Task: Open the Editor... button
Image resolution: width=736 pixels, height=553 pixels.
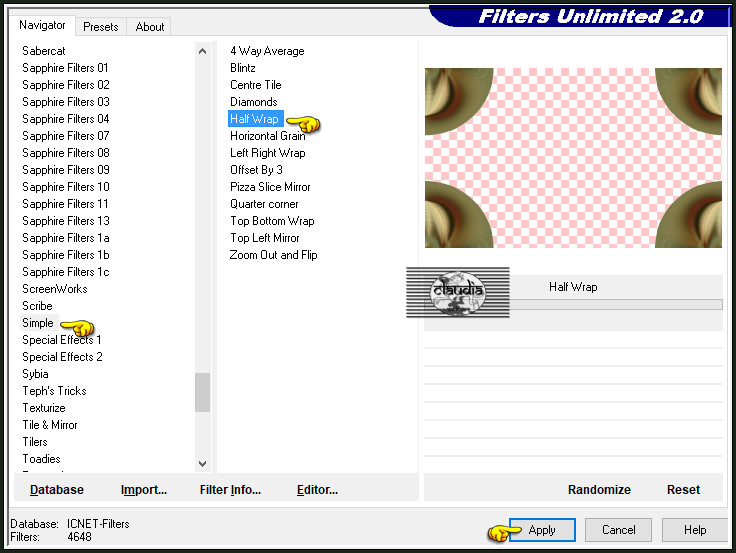Action: (317, 490)
